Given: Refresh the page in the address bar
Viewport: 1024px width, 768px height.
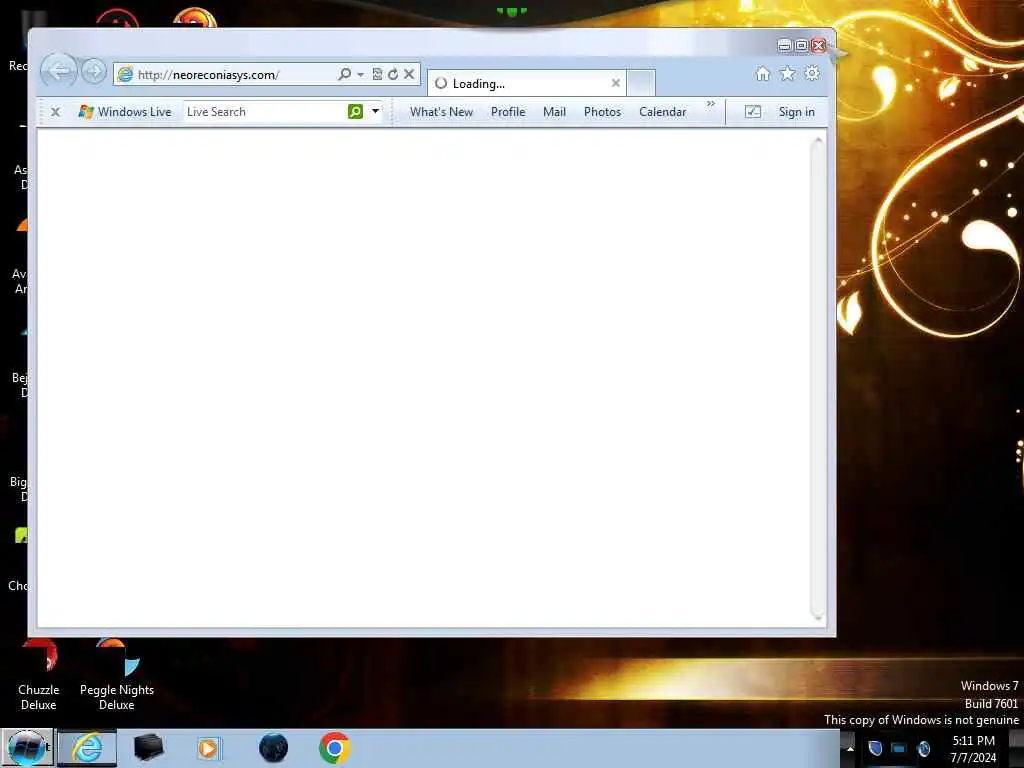Looking at the screenshot, I should click(x=393, y=74).
